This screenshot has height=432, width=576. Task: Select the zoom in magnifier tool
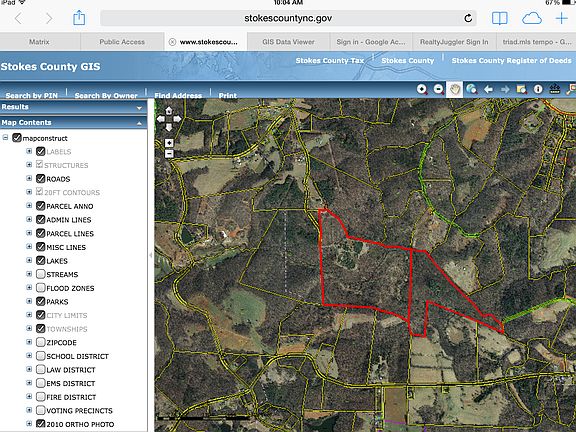tap(422, 89)
